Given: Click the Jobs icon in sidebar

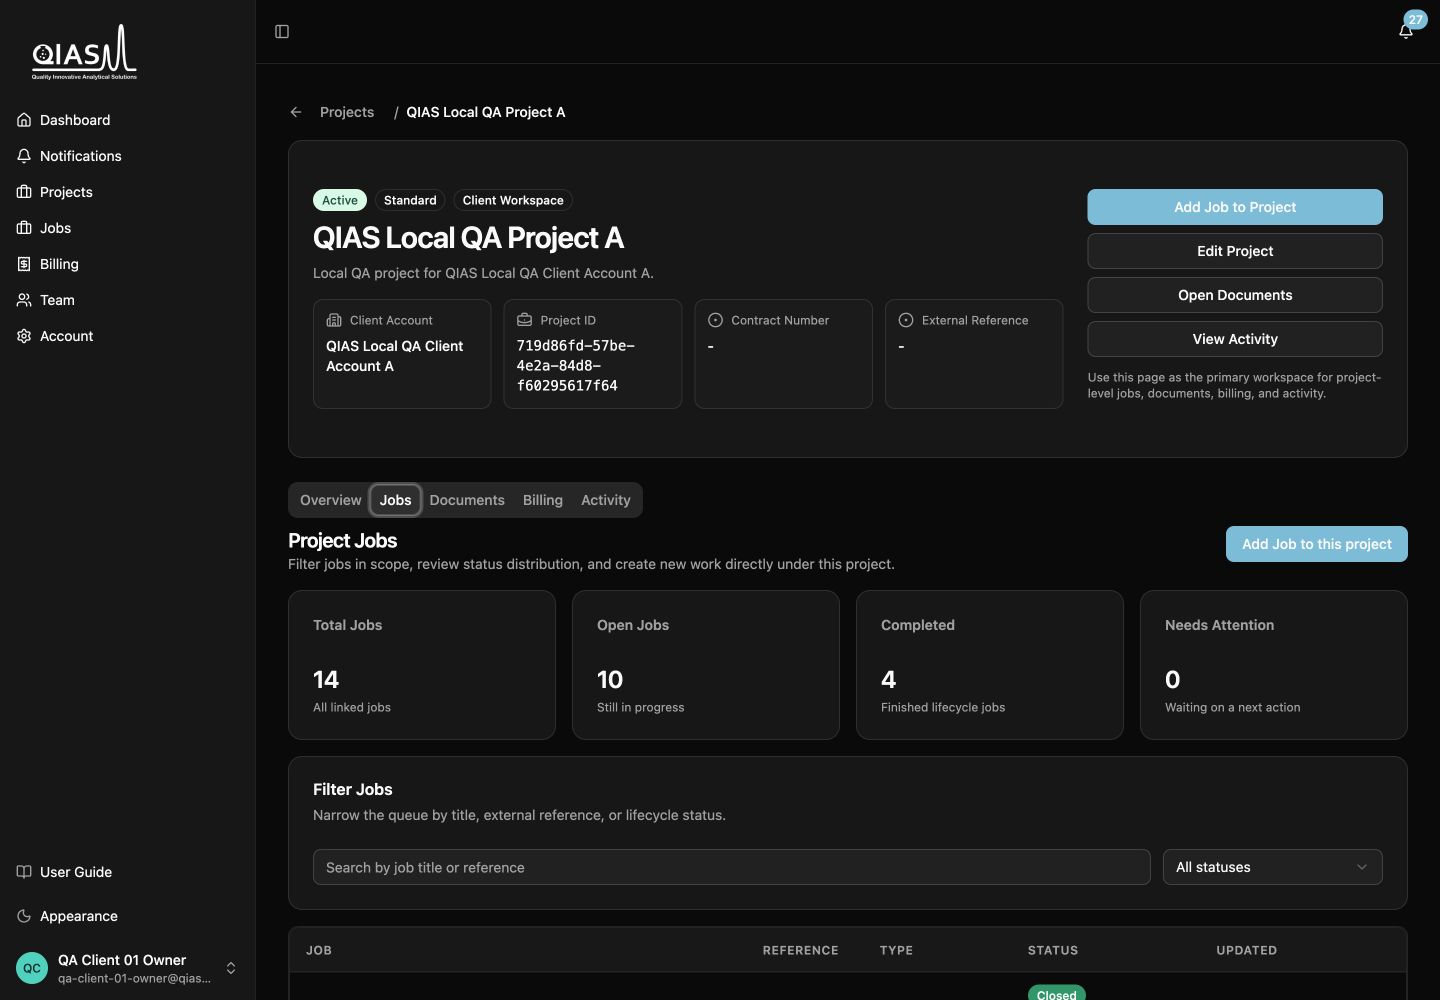Looking at the screenshot, I should pos(24,228).
